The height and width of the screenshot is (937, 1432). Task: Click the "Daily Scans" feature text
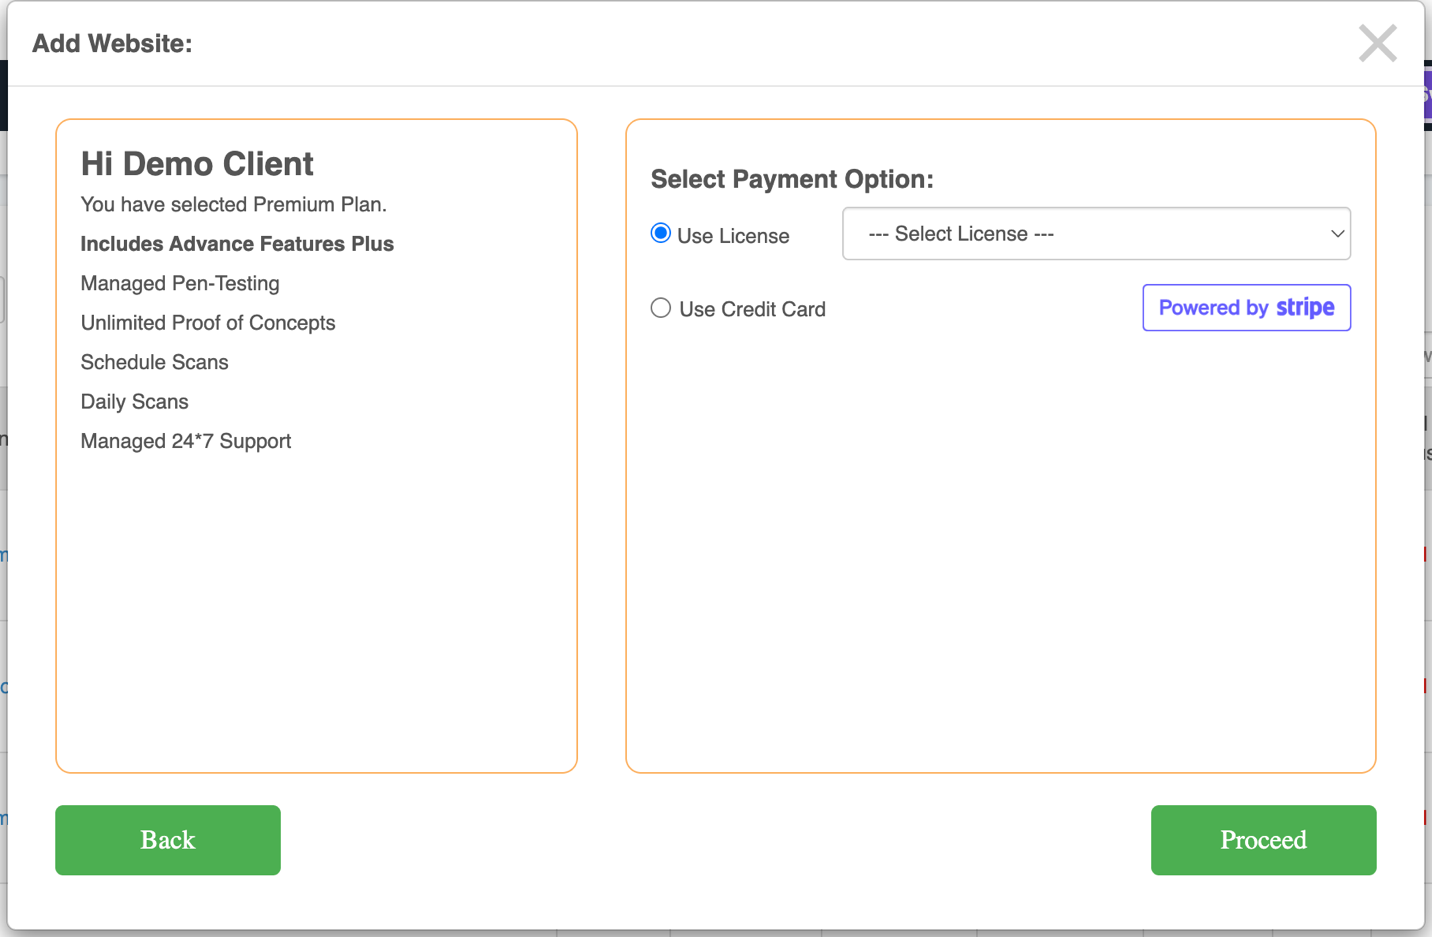[134, 402]
